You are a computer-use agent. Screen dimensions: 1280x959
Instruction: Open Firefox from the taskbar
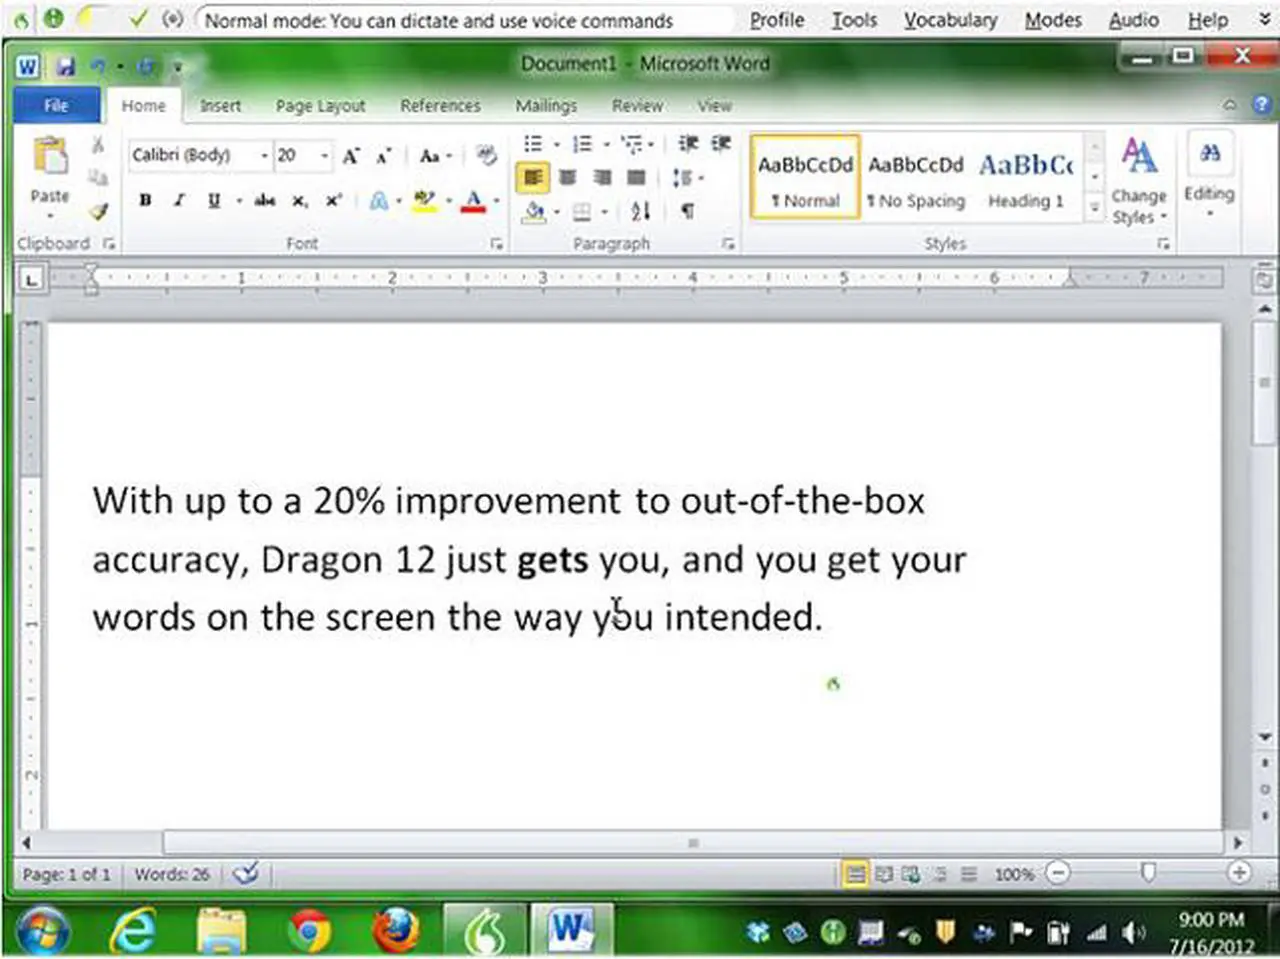[396, 931]
